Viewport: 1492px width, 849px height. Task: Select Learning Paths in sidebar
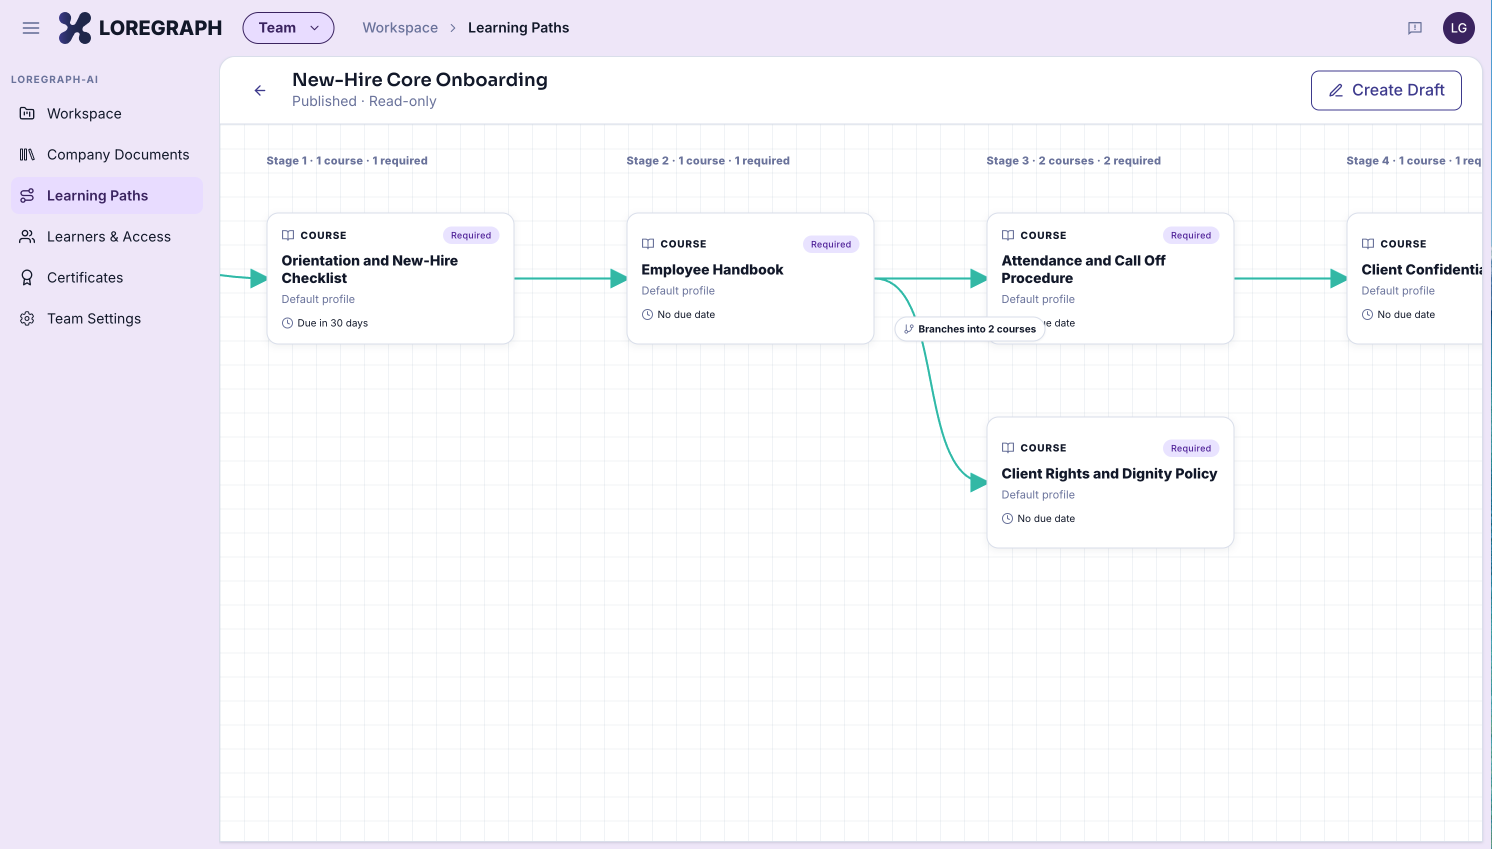point(107,196)
